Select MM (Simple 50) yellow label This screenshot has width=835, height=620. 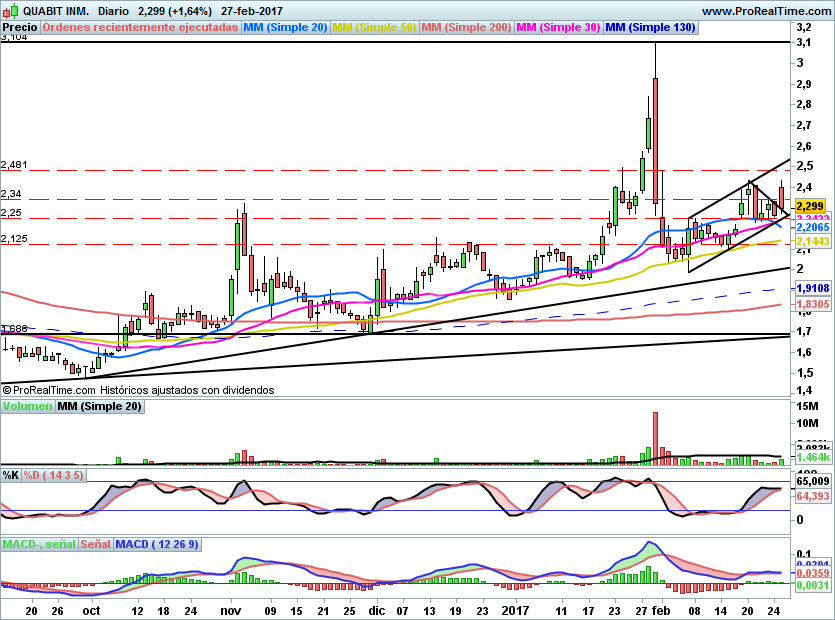(x=374, y=27)
